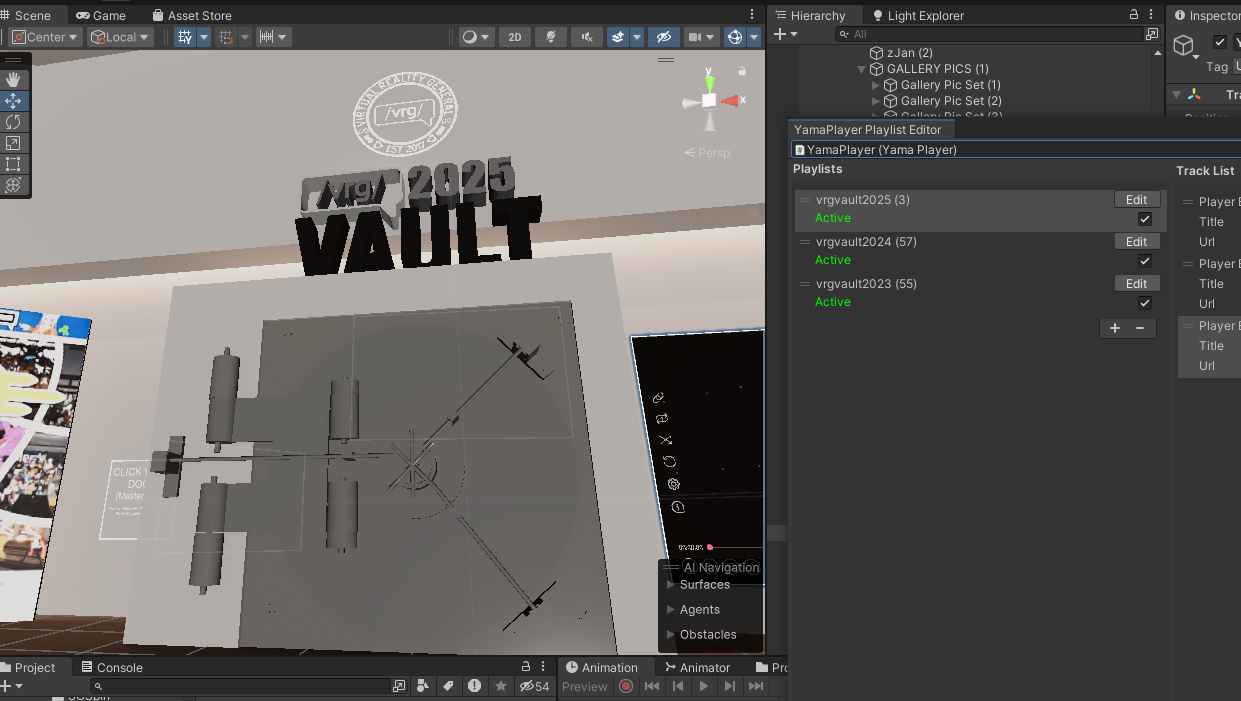
Task: Toggle 2D scene view mode
Action: tap(514, 37)
